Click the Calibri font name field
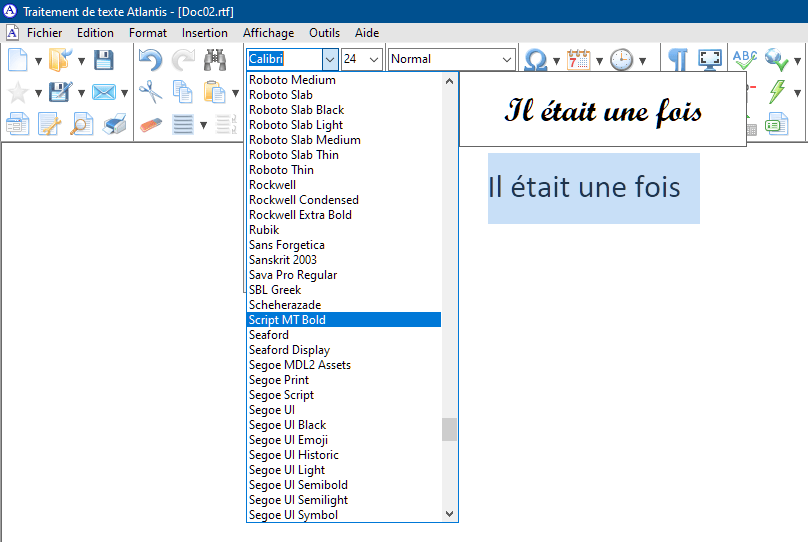 pyautogui.click(x=284, y=59)
